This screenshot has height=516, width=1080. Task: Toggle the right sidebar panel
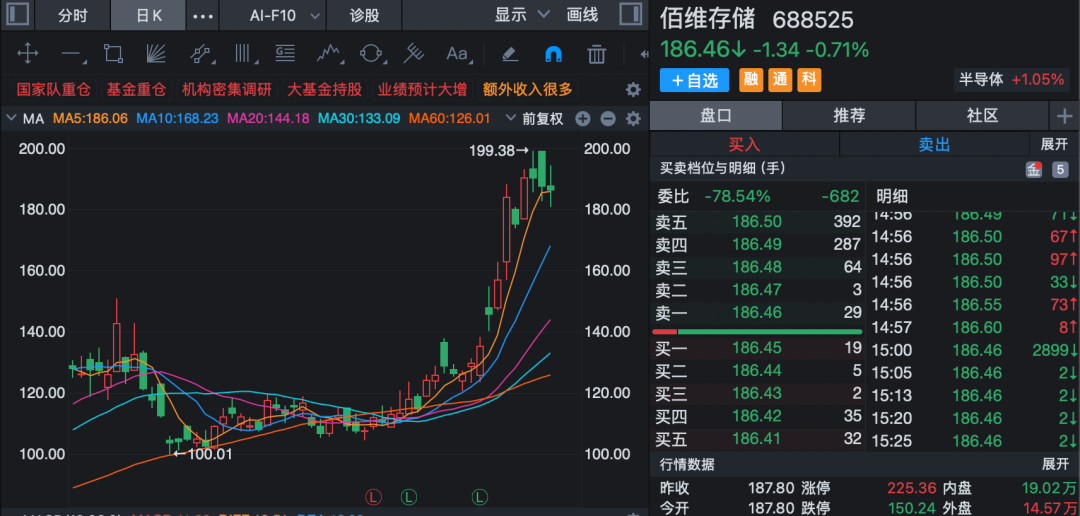631,14
